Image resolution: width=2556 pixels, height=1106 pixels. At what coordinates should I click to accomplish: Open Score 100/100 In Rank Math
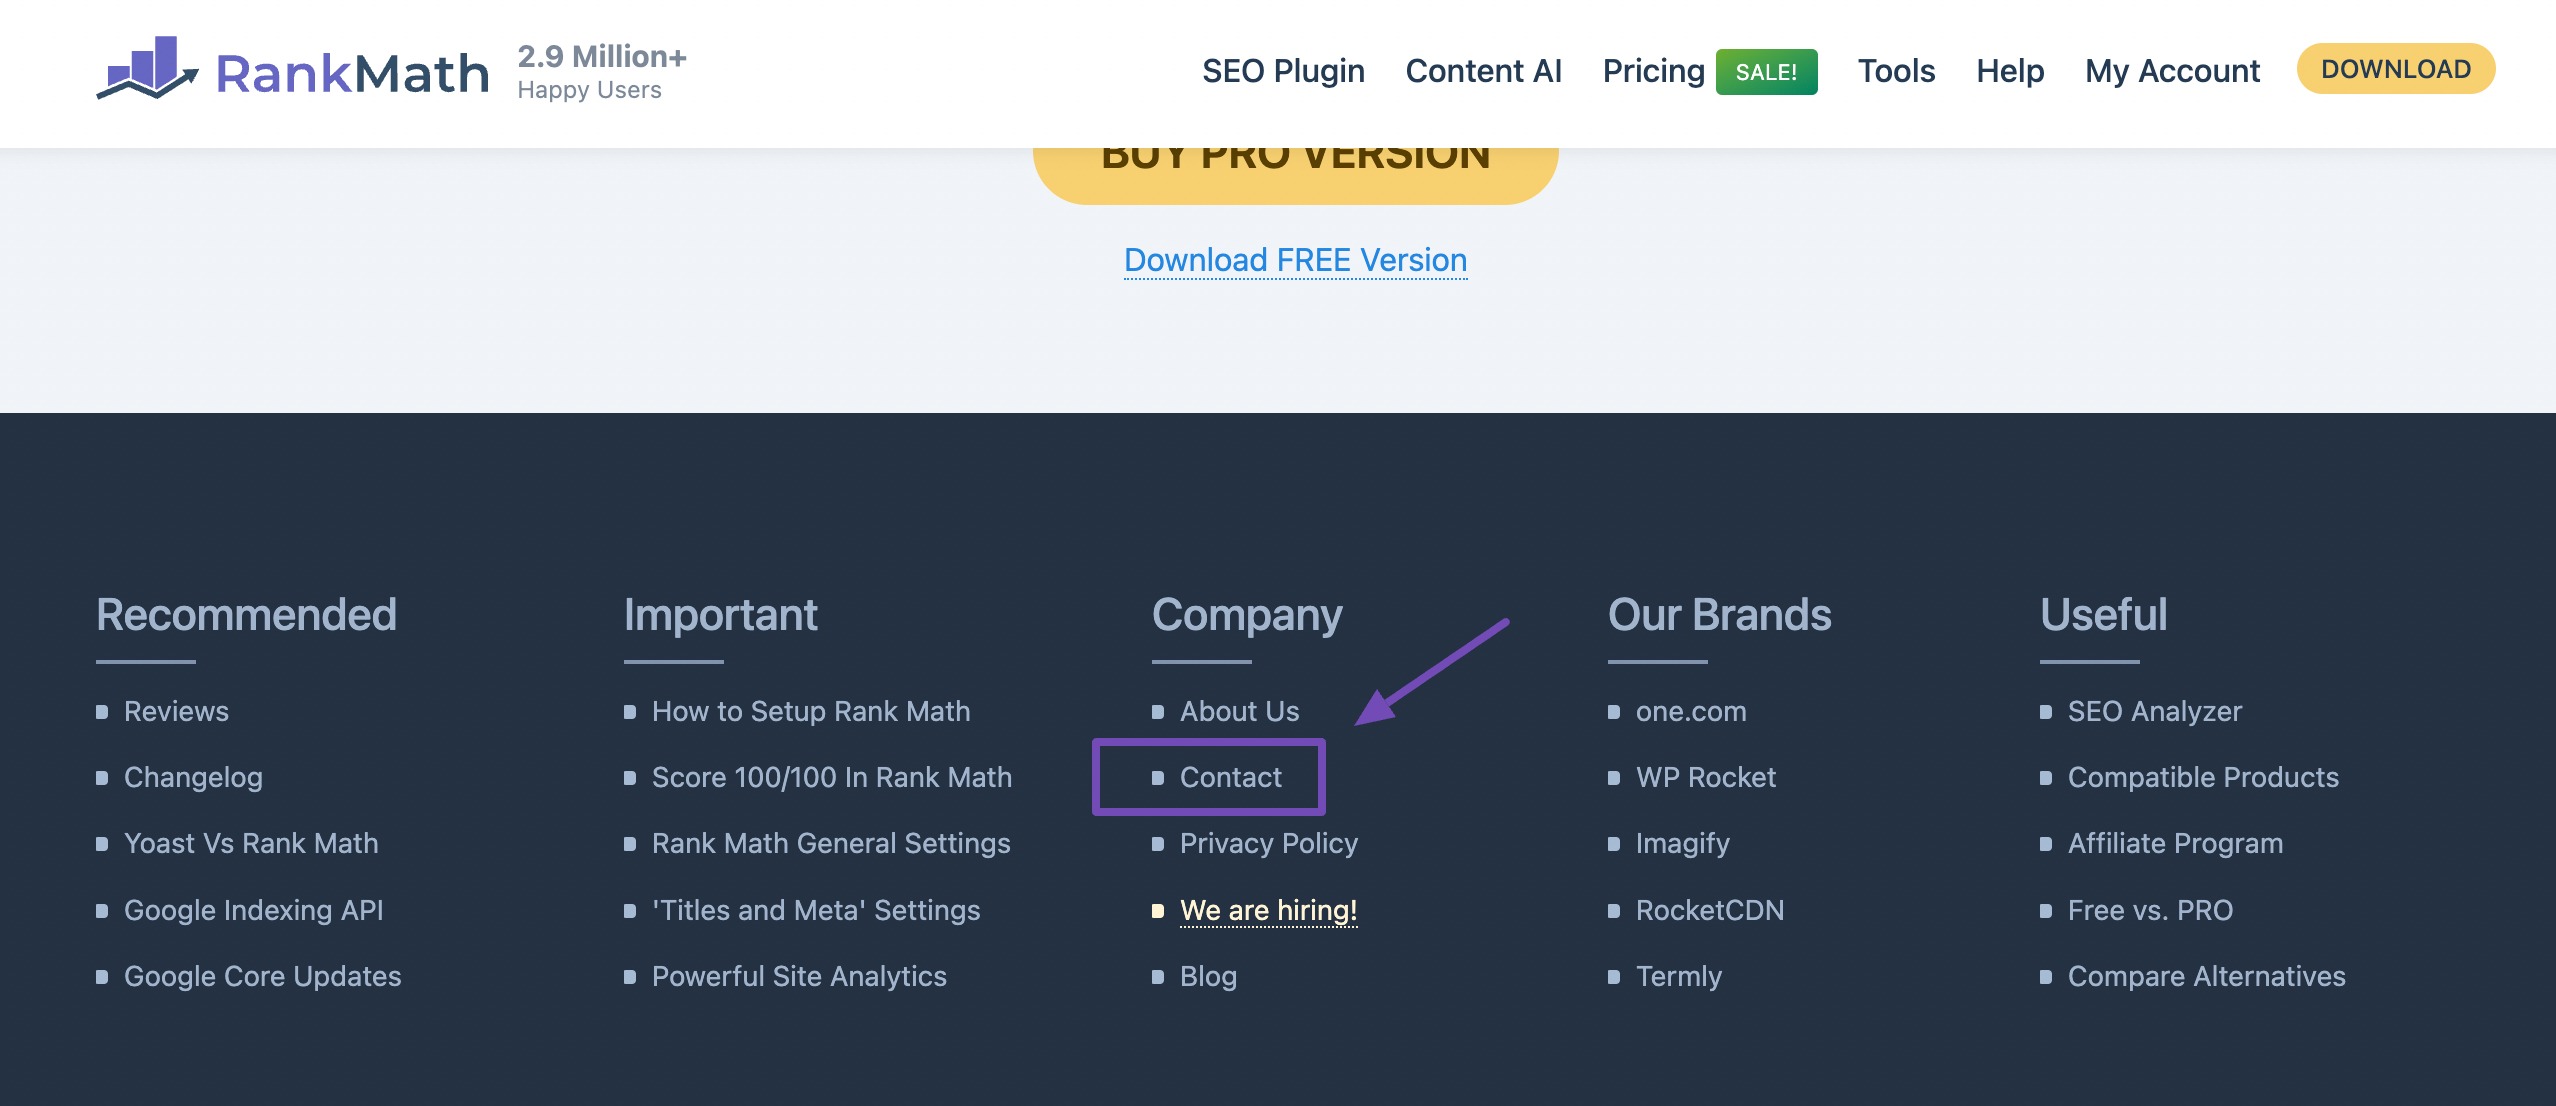click(x=831, y=778)
